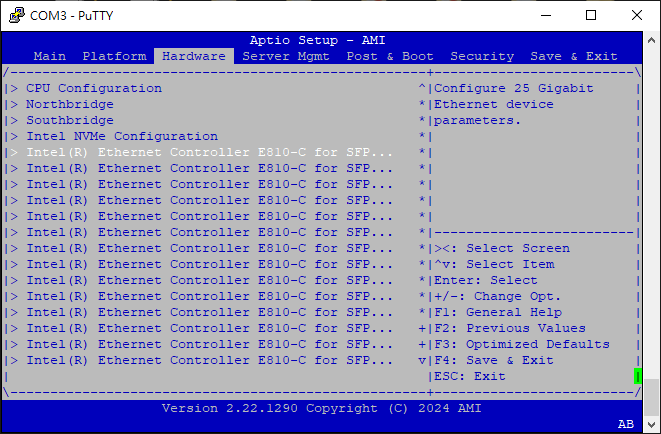Click the scroll down 'v' indicator

pos(422,360)
